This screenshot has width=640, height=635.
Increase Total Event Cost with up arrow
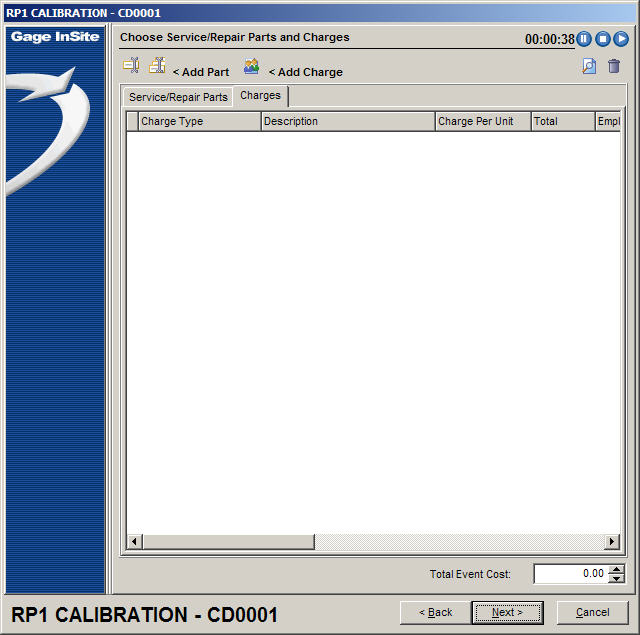(x=617, y=569)
